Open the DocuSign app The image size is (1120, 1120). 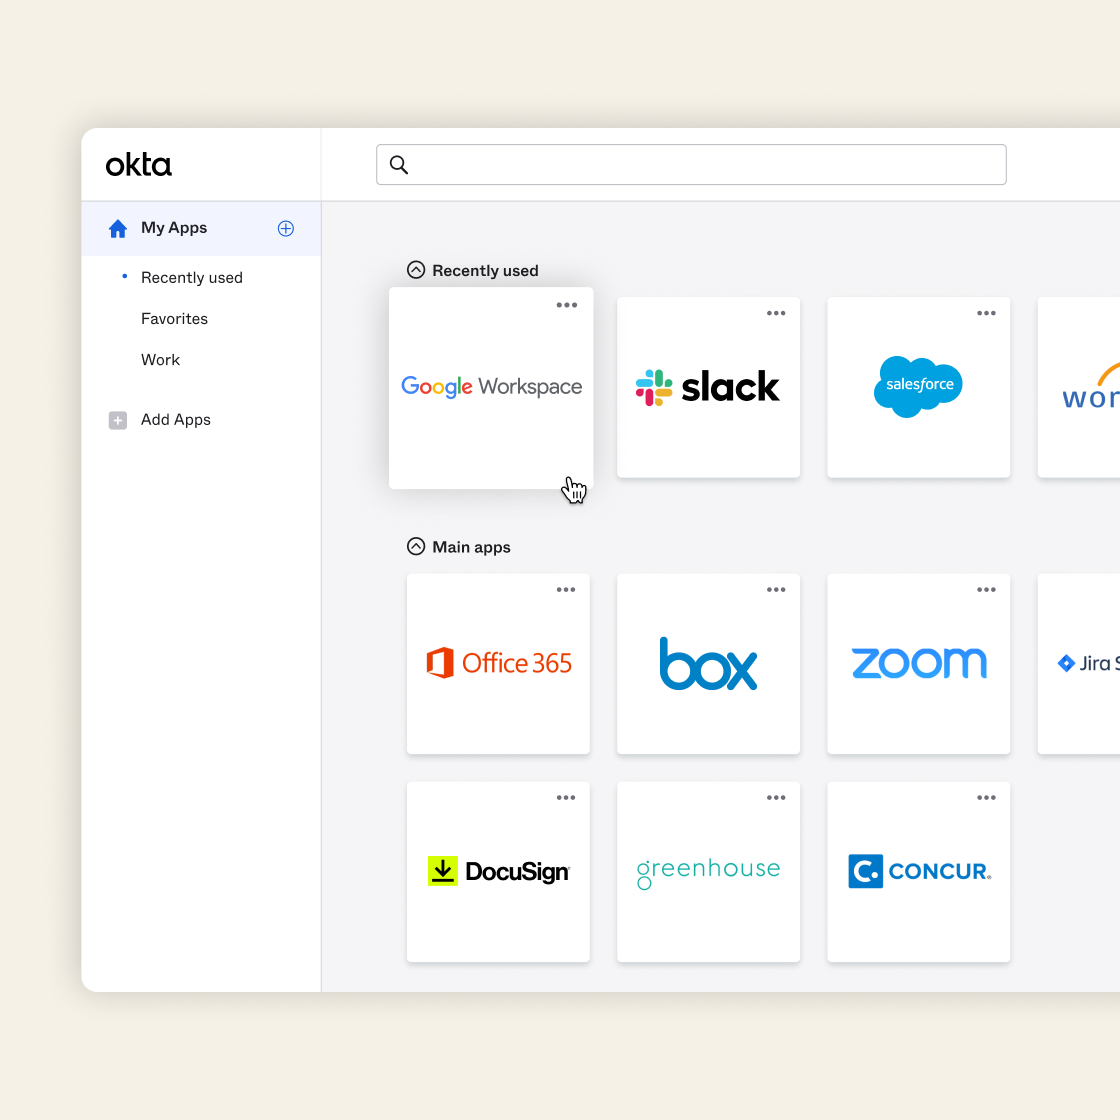coord(498,872)
